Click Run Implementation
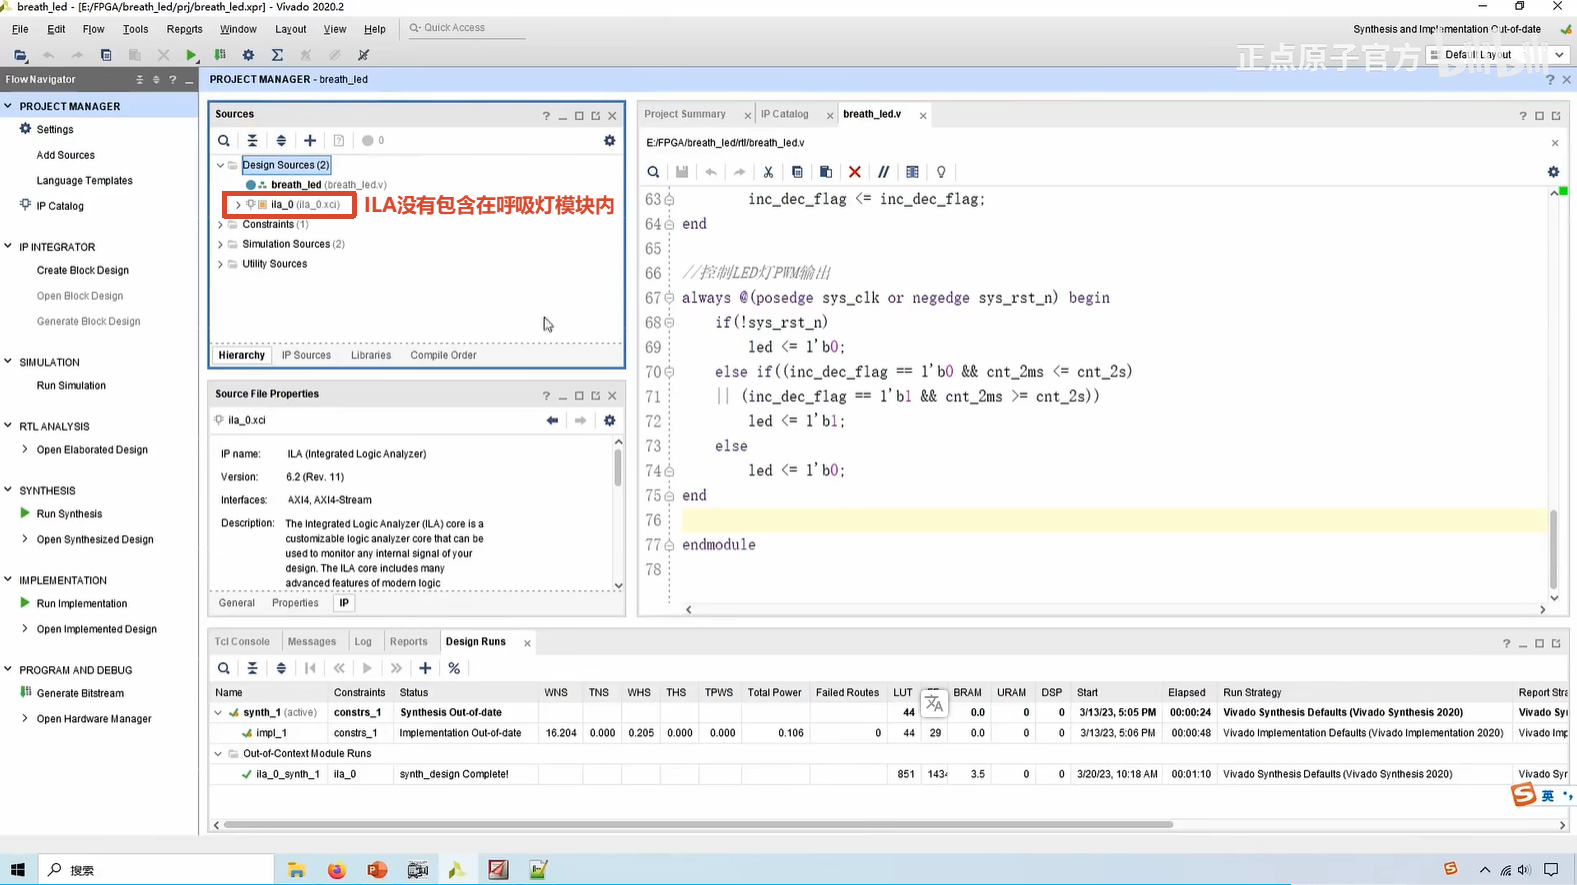Image resolution: width=1577 pixels, height=885 pixels. (82, 604)
